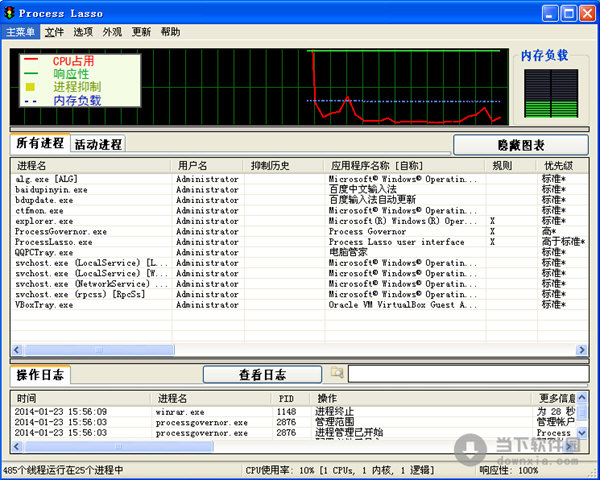
Task: Select the svchost.exe (rpcss) [RpcSs] row
Action: tap(300, 295)
